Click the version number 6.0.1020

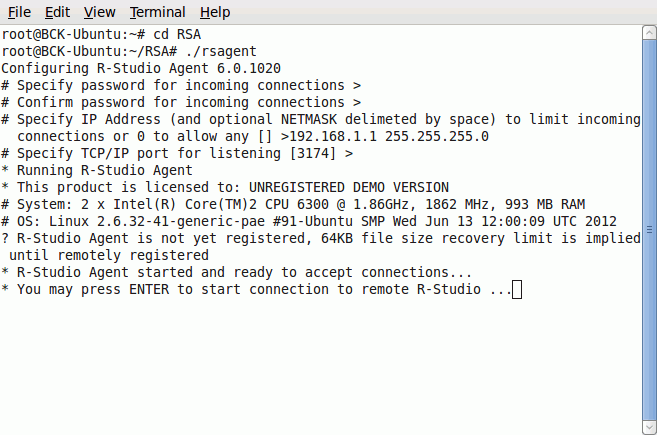point(249,68)
